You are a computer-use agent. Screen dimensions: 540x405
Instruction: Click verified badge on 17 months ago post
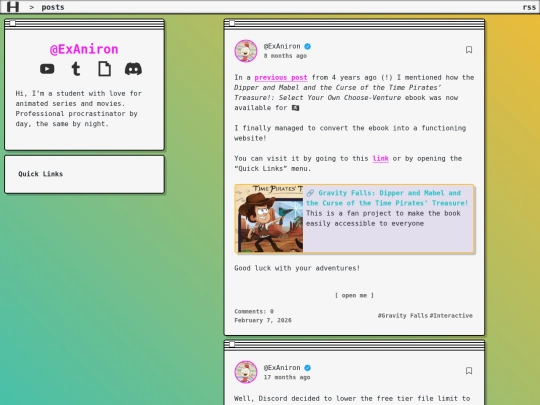[308, 368]
